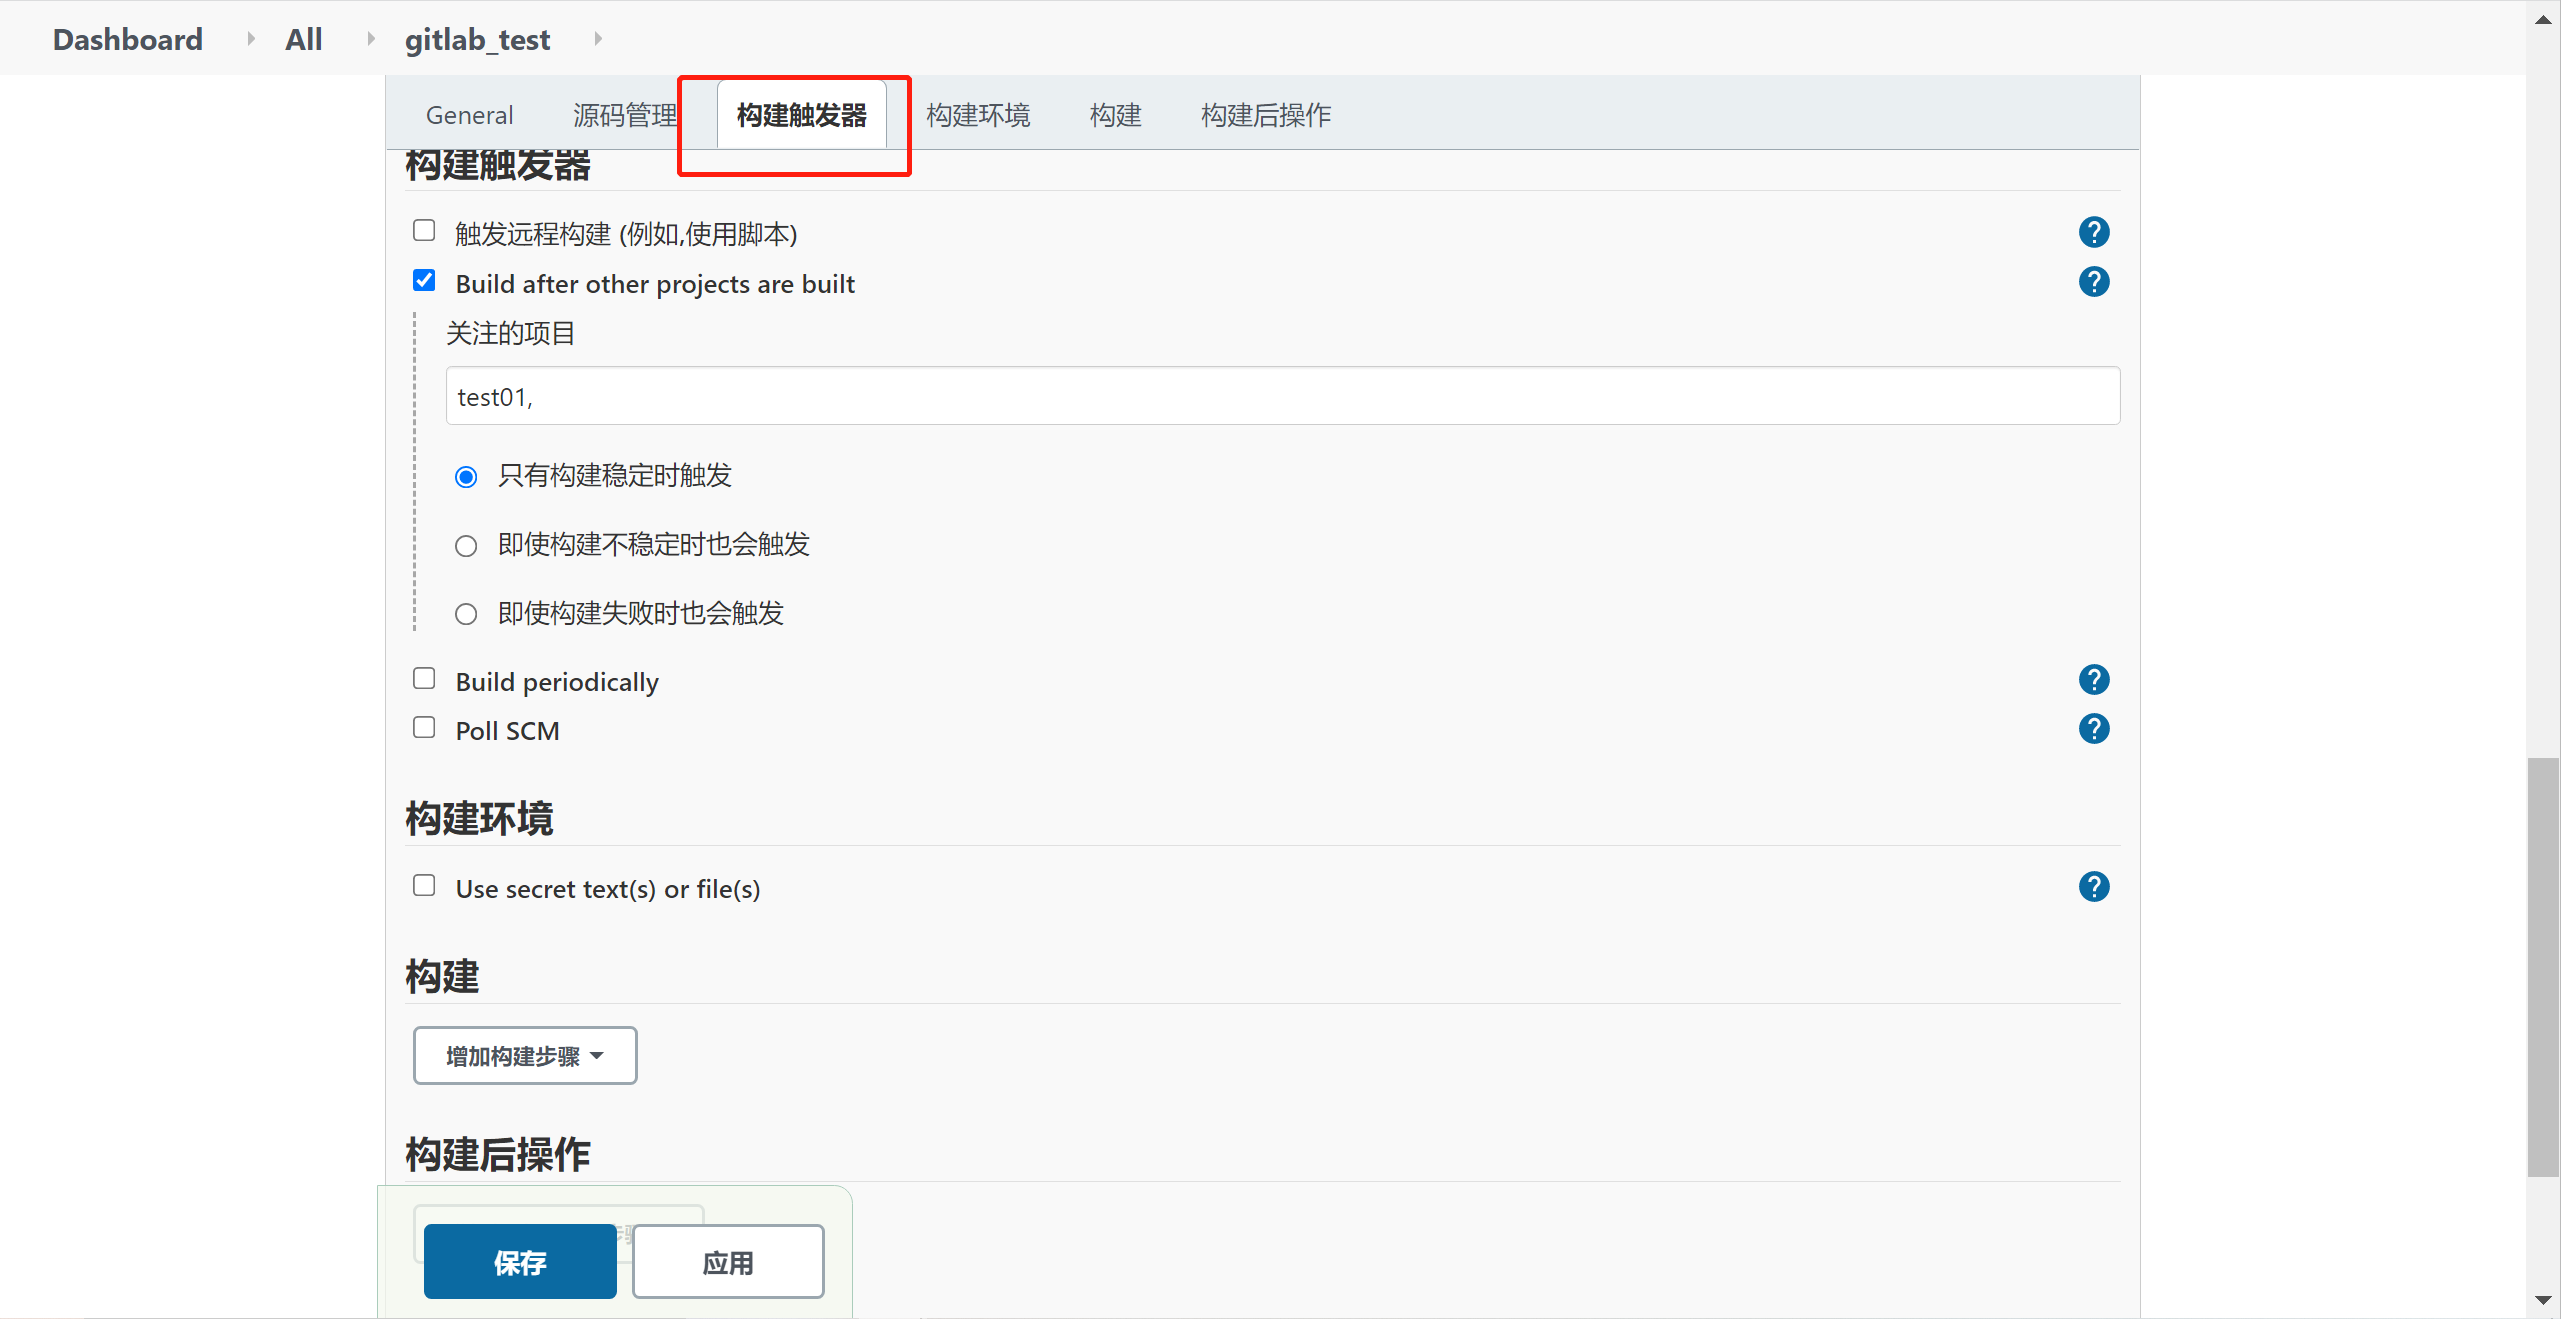Switch to the 源码管理 tab
2561x1319 pixels.
[625, 115]
